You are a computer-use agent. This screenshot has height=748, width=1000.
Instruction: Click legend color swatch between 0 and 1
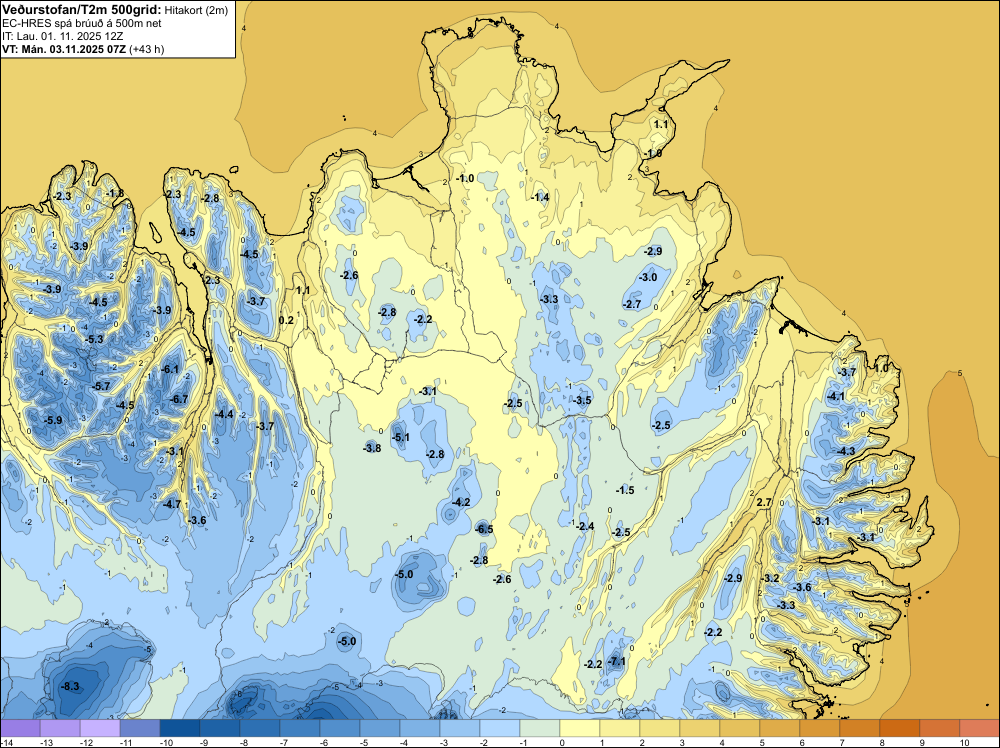580,728
